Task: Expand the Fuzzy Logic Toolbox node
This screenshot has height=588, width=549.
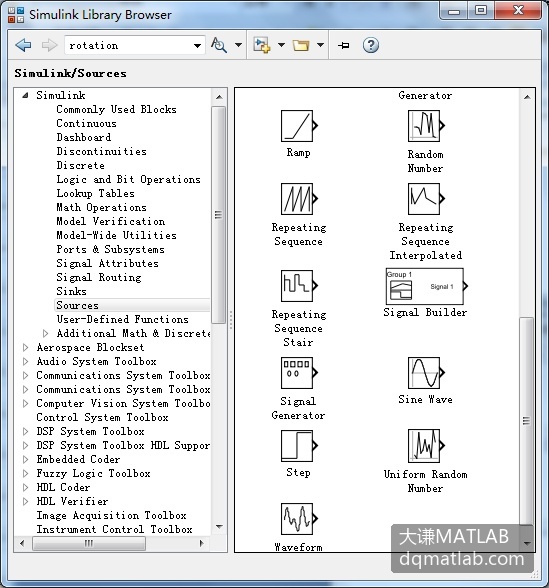Action: [x=26, y=473]
